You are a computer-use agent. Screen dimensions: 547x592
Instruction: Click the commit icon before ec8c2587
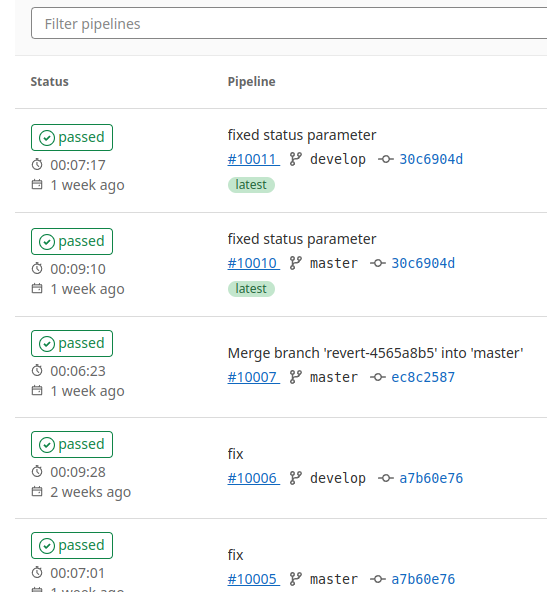378,377
